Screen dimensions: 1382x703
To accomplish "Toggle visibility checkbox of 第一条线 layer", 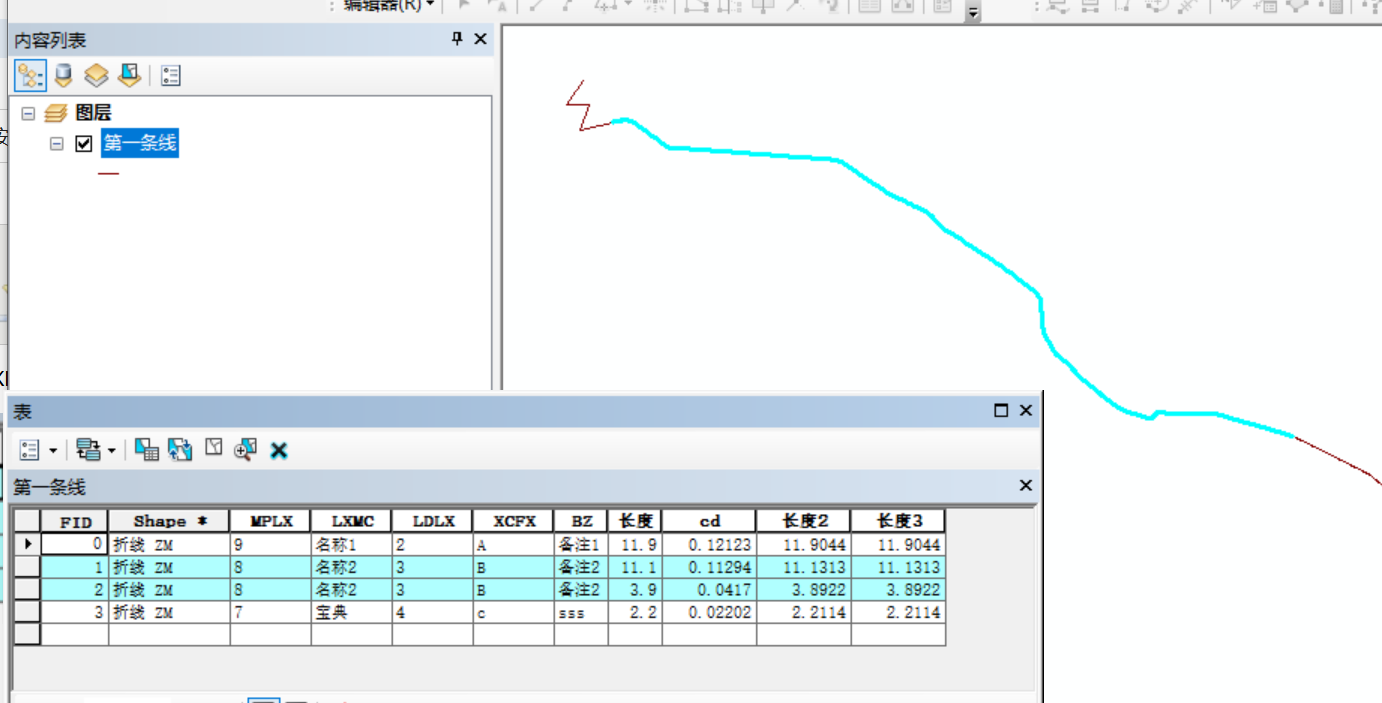I will (x=84, y=144).
